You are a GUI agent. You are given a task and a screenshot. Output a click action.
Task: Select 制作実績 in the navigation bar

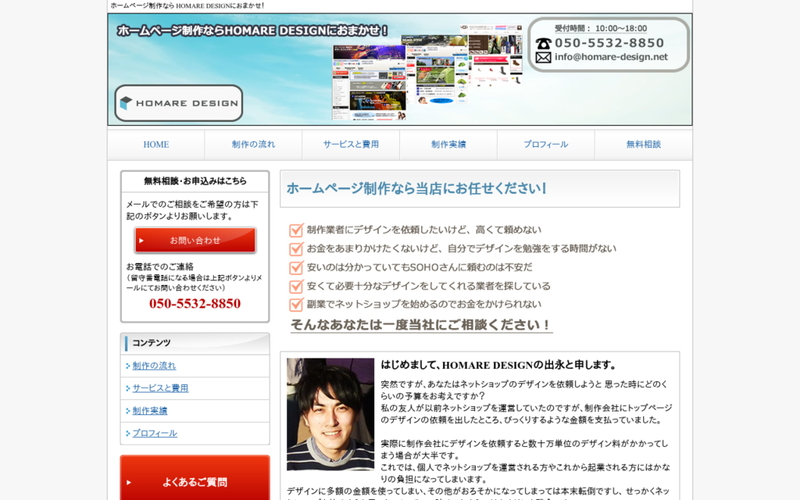point(448,144)
